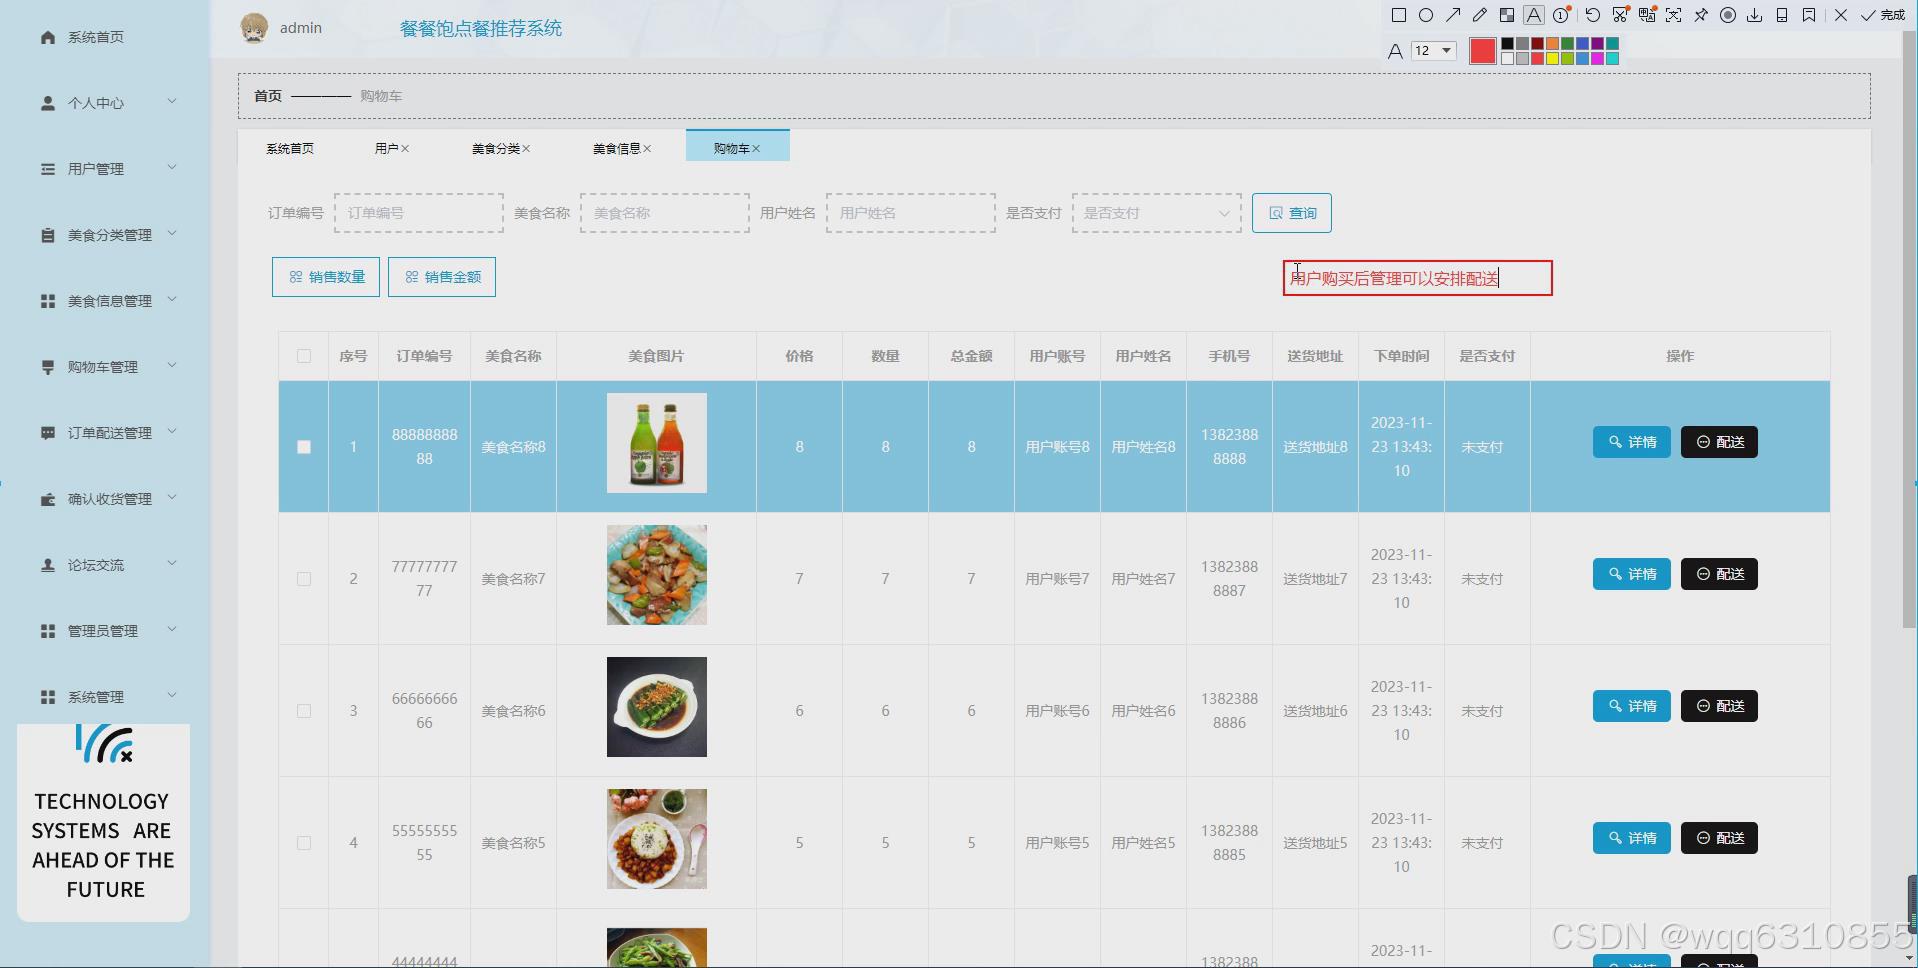
Task: Check the box for order row 4
Action: click(304, 843)
